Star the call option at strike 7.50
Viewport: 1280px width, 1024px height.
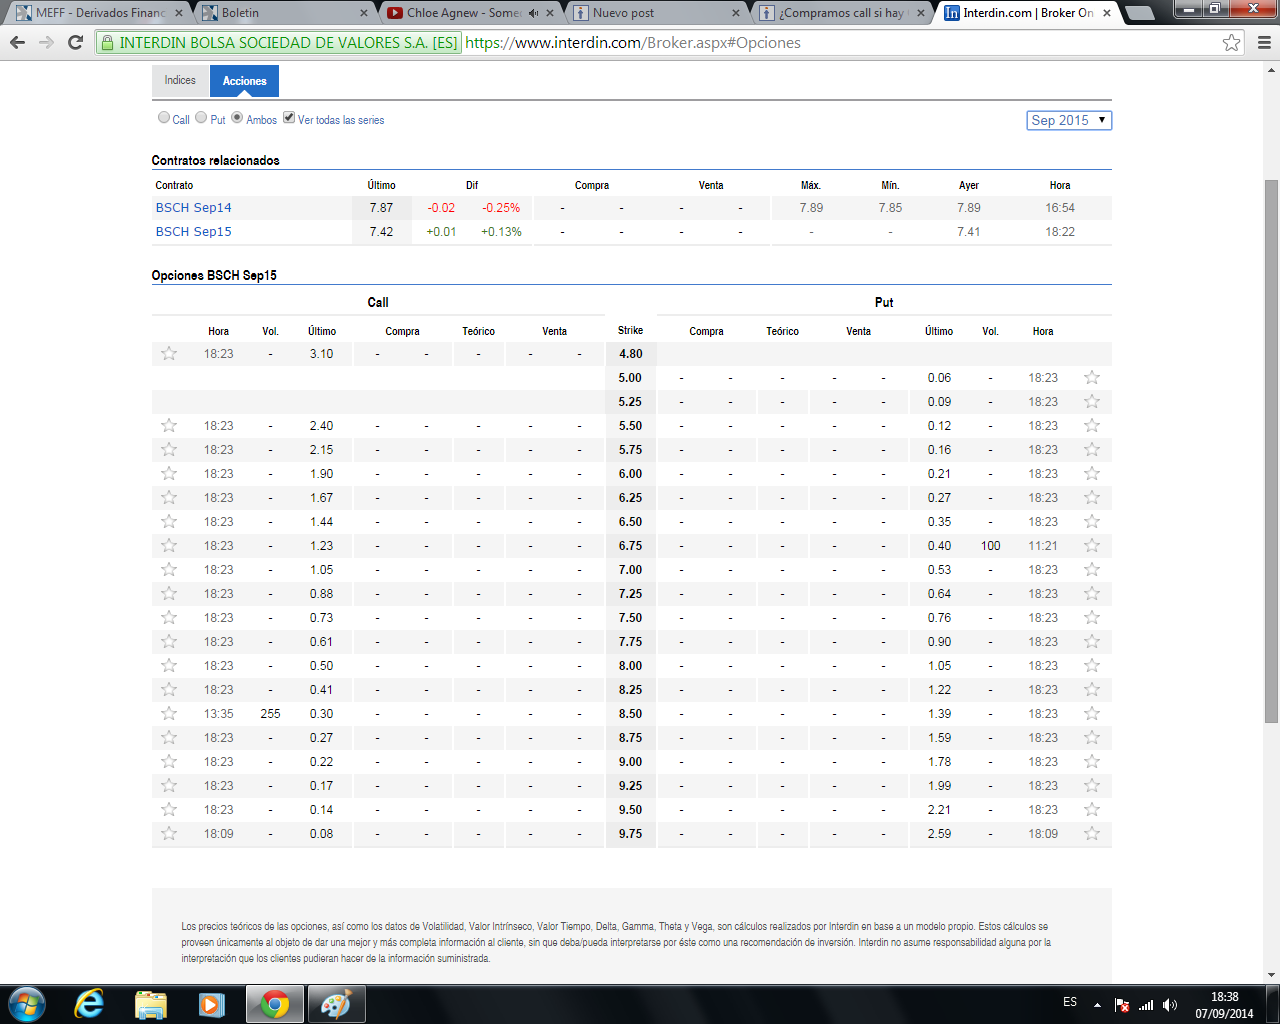tap(169, 617)
